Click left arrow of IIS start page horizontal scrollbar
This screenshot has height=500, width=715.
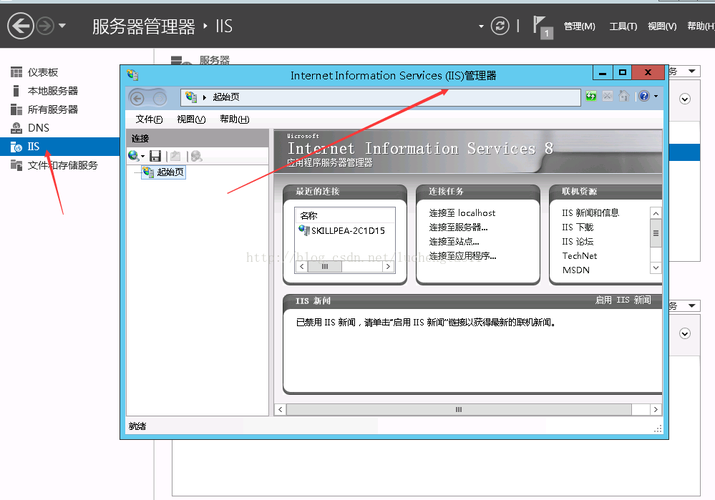point(280,409)
